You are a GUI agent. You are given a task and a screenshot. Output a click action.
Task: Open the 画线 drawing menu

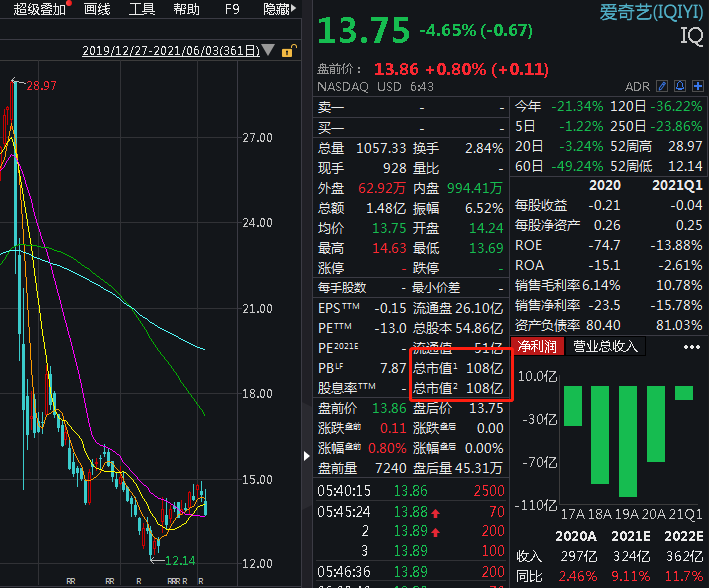pyautogui.click(x=97, y=9)
